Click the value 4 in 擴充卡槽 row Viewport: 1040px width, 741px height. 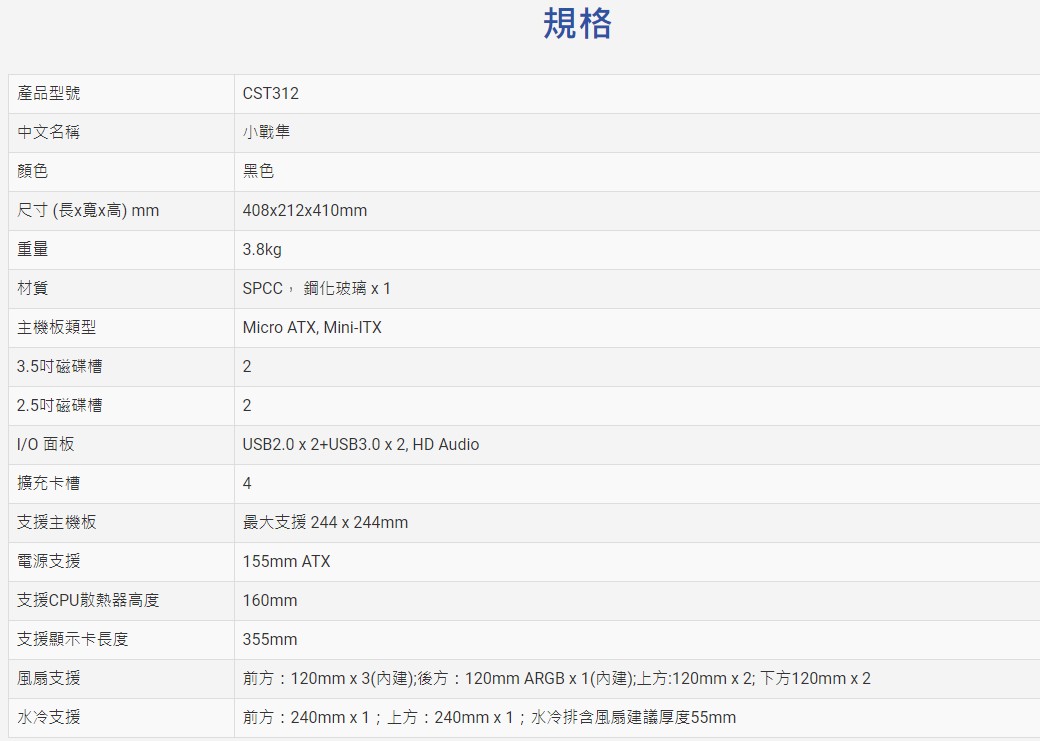[x=247, y=484]
